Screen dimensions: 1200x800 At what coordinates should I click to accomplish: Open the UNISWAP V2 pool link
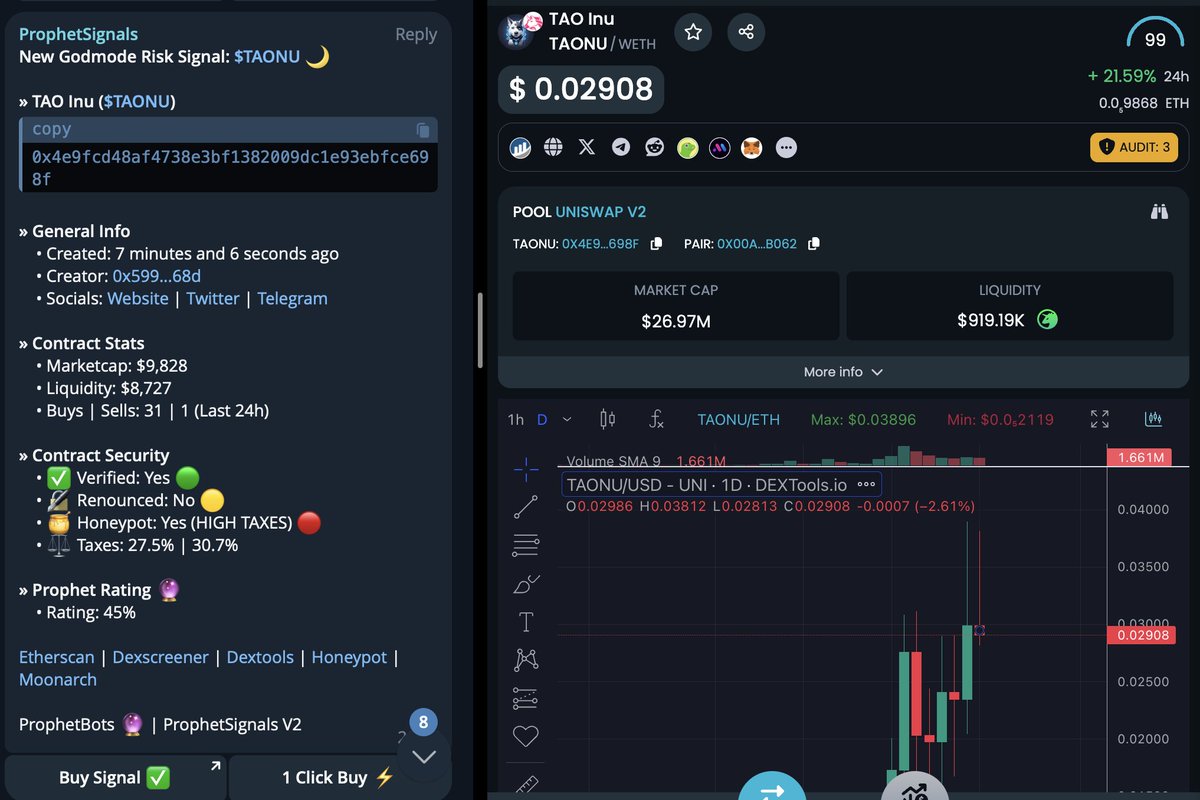[601, 212]
